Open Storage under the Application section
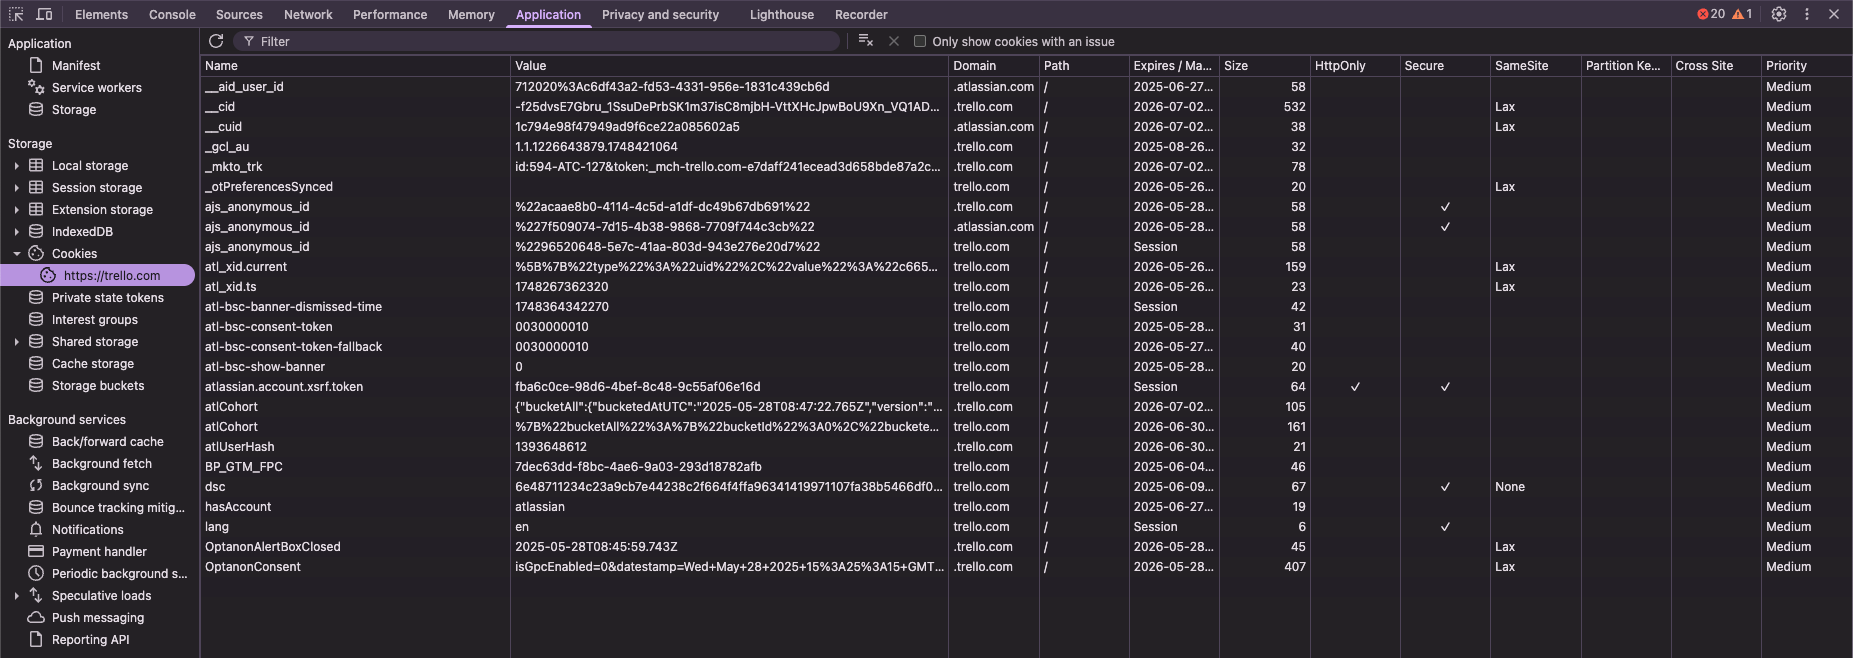 74,110
